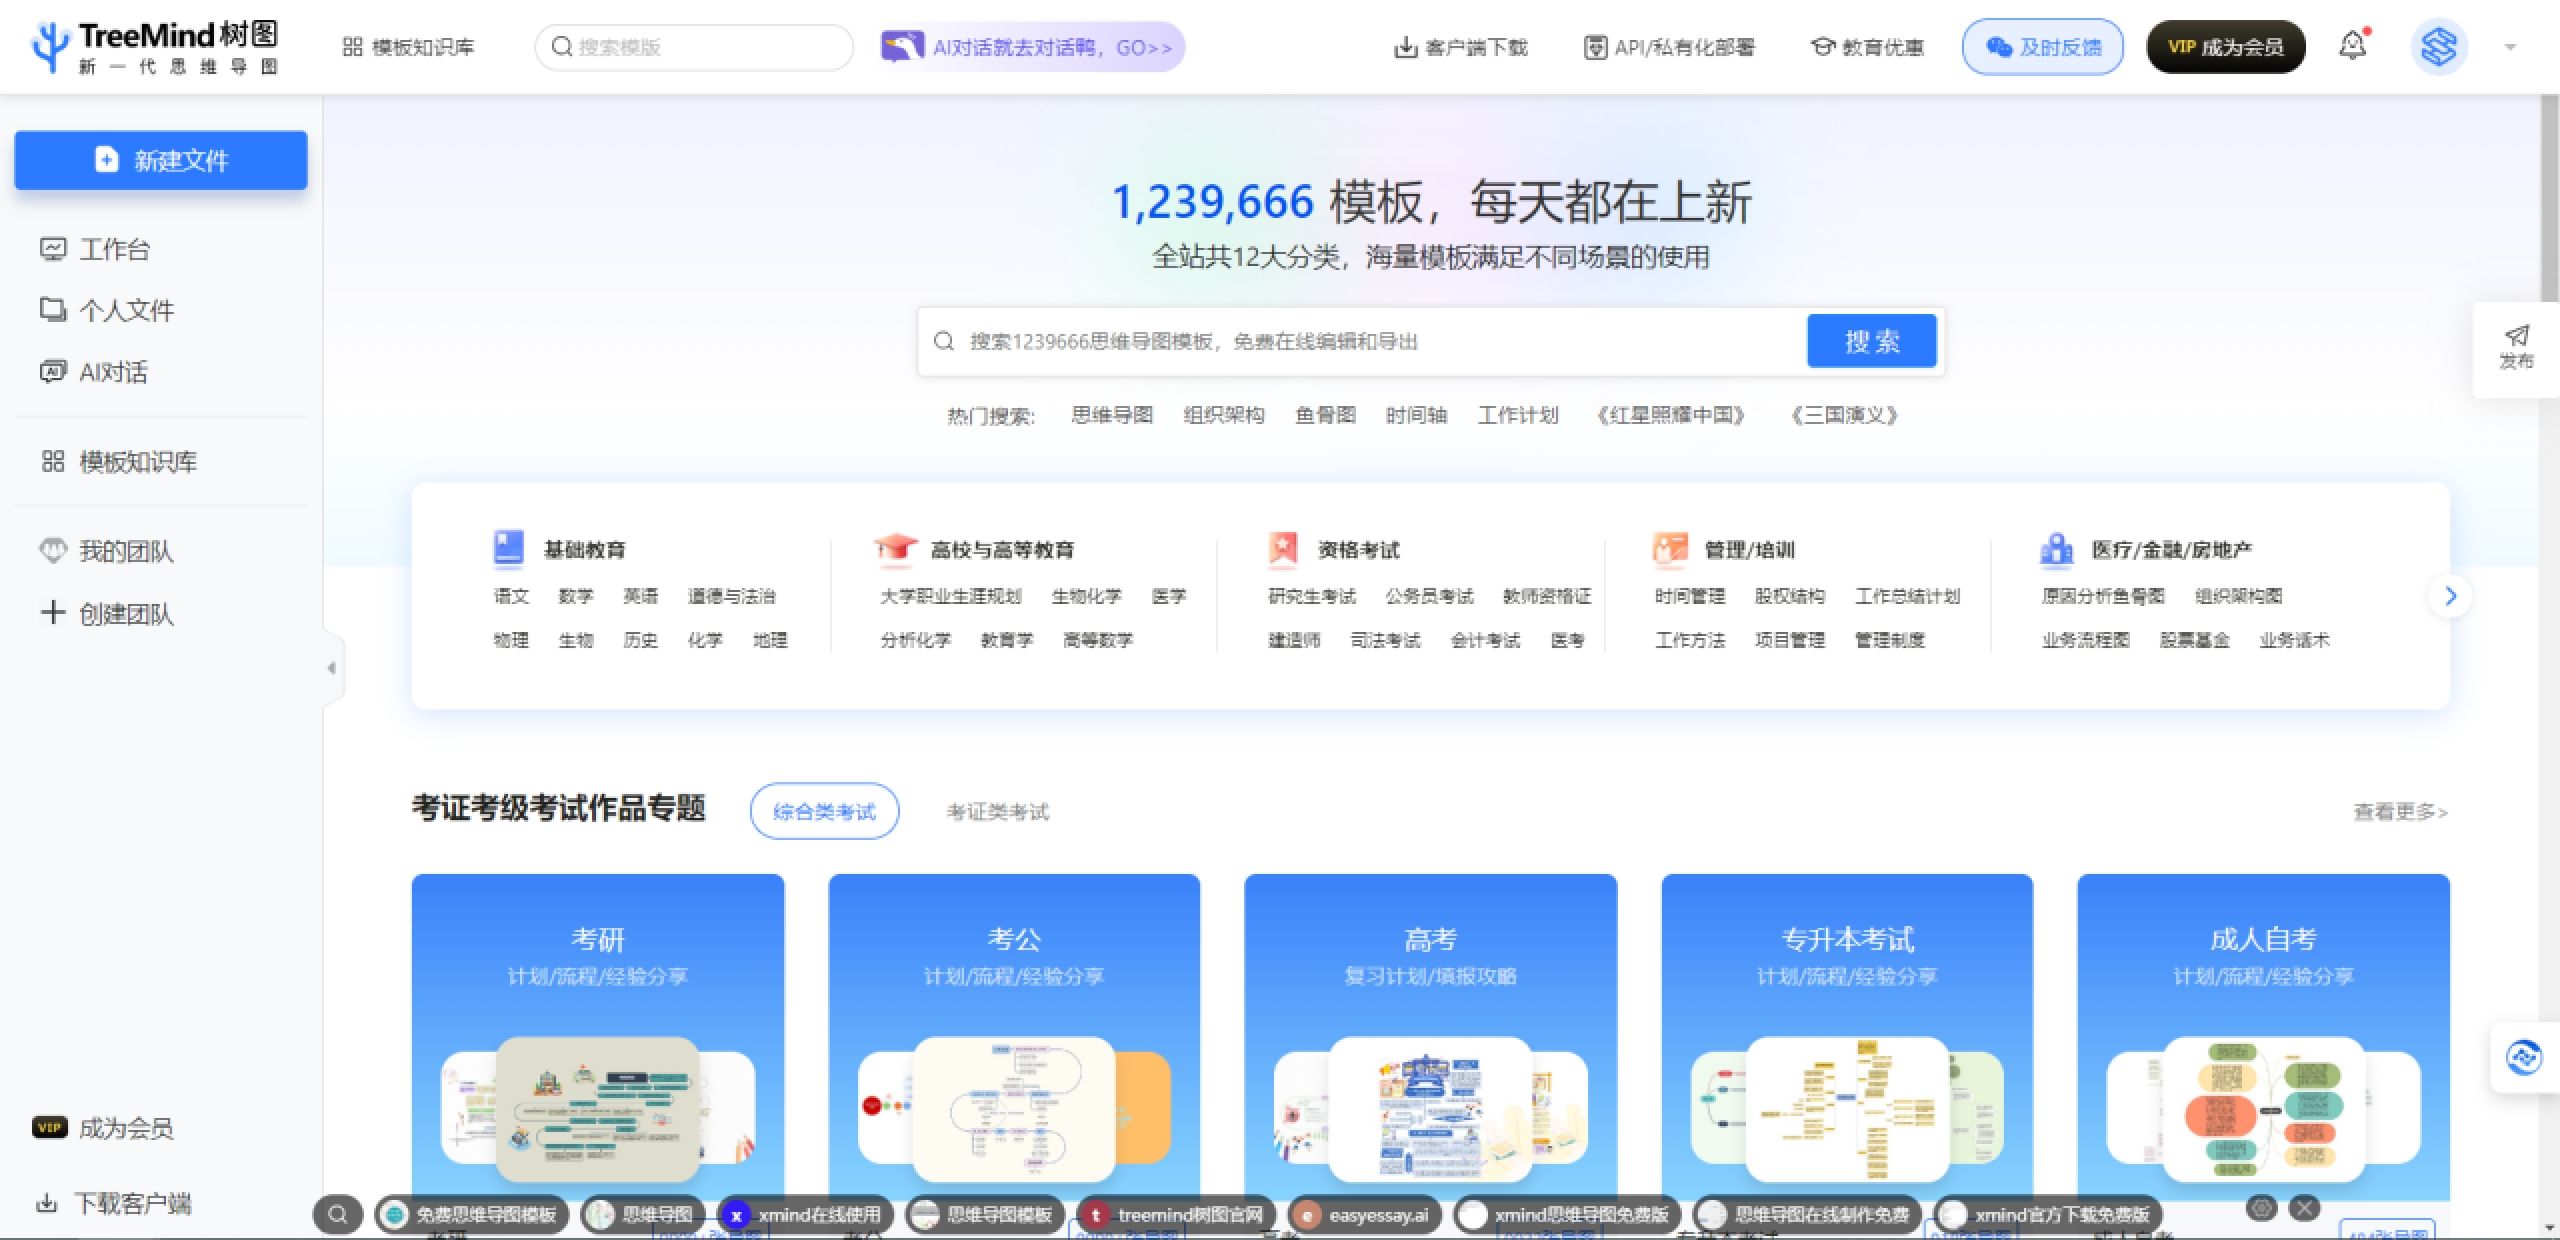
Task: Open the user avatar profile icon
Action: coord(2438,47)
